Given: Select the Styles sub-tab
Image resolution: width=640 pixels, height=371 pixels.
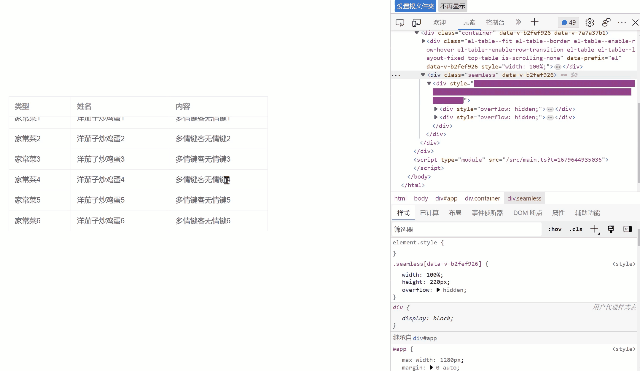Looking at the screenshot, I should (x=403, y=213).
